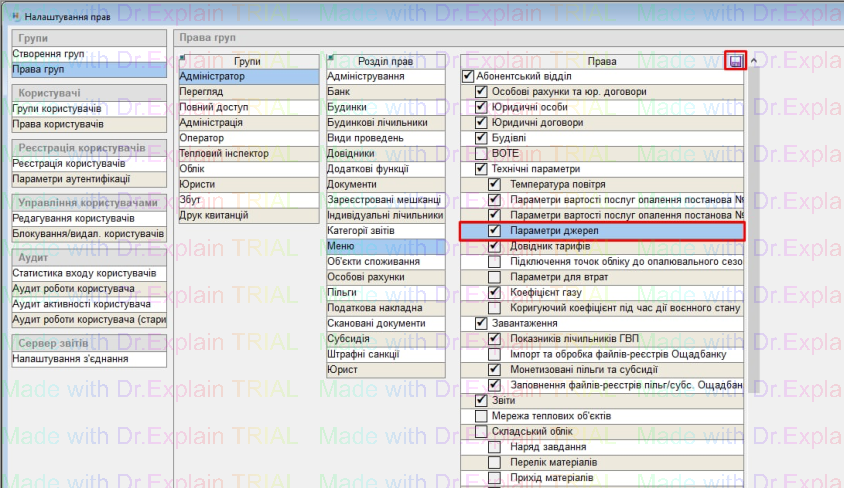Screen dimensions: 844x488
Task: Click the corner marker icon in Групи header
Action: click(182, 57)
